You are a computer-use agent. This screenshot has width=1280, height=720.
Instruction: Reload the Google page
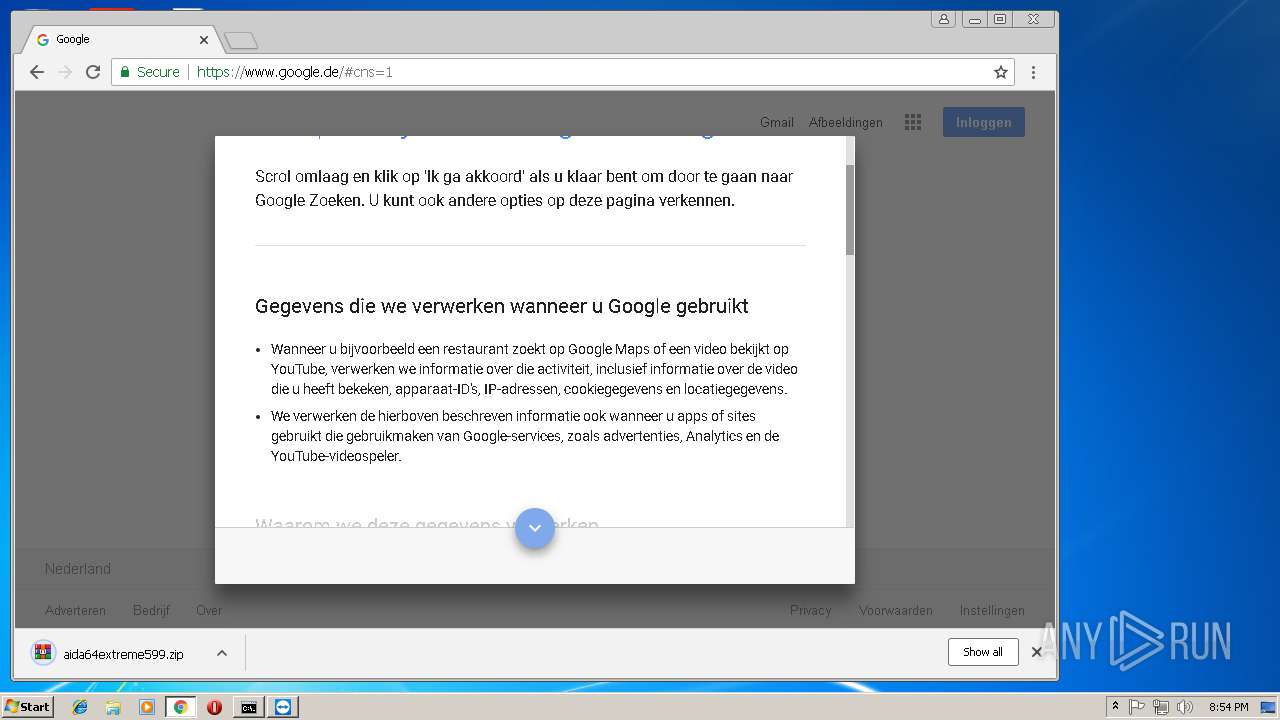coord(93,72)
